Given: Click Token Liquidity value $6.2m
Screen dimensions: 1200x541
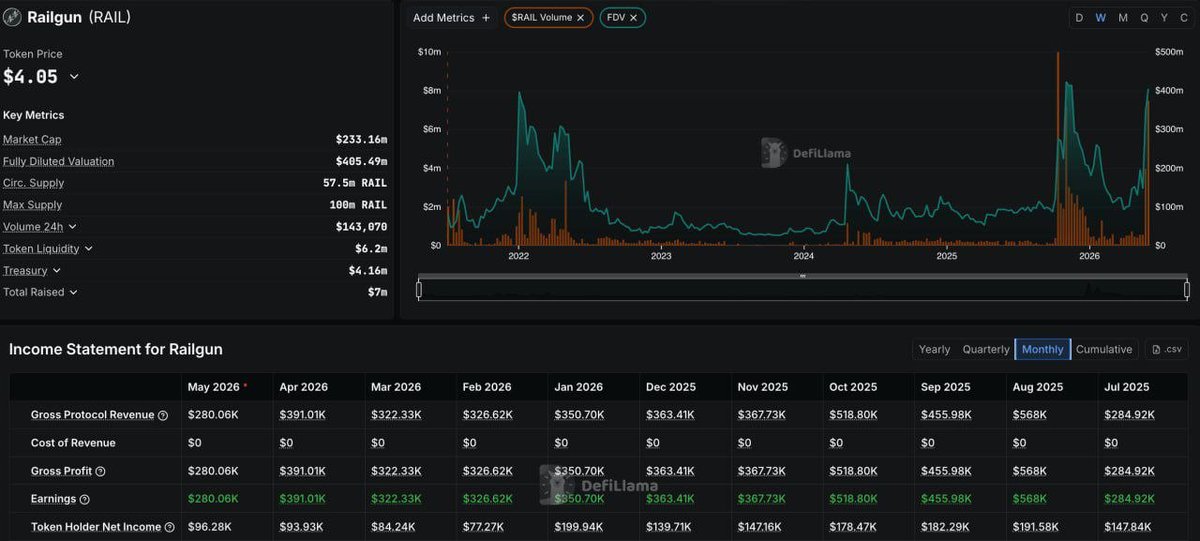Looking at the screenshot, I should point(371,249).
